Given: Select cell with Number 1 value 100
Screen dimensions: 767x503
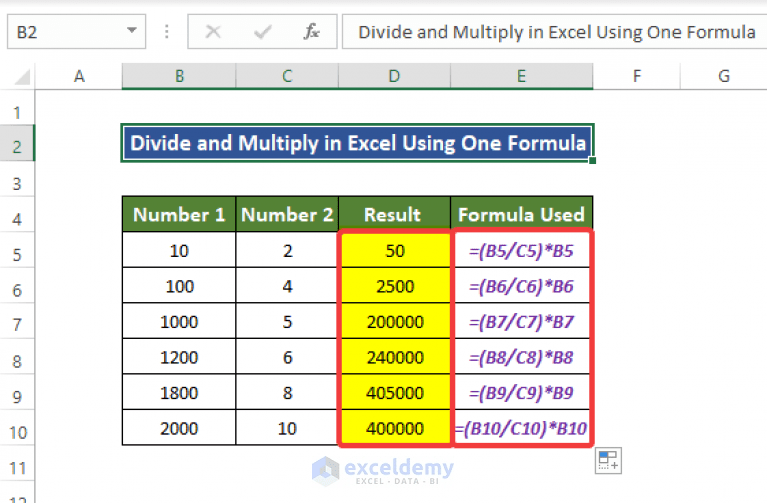Looking at the screenshot, I should [x=179, y=286].
